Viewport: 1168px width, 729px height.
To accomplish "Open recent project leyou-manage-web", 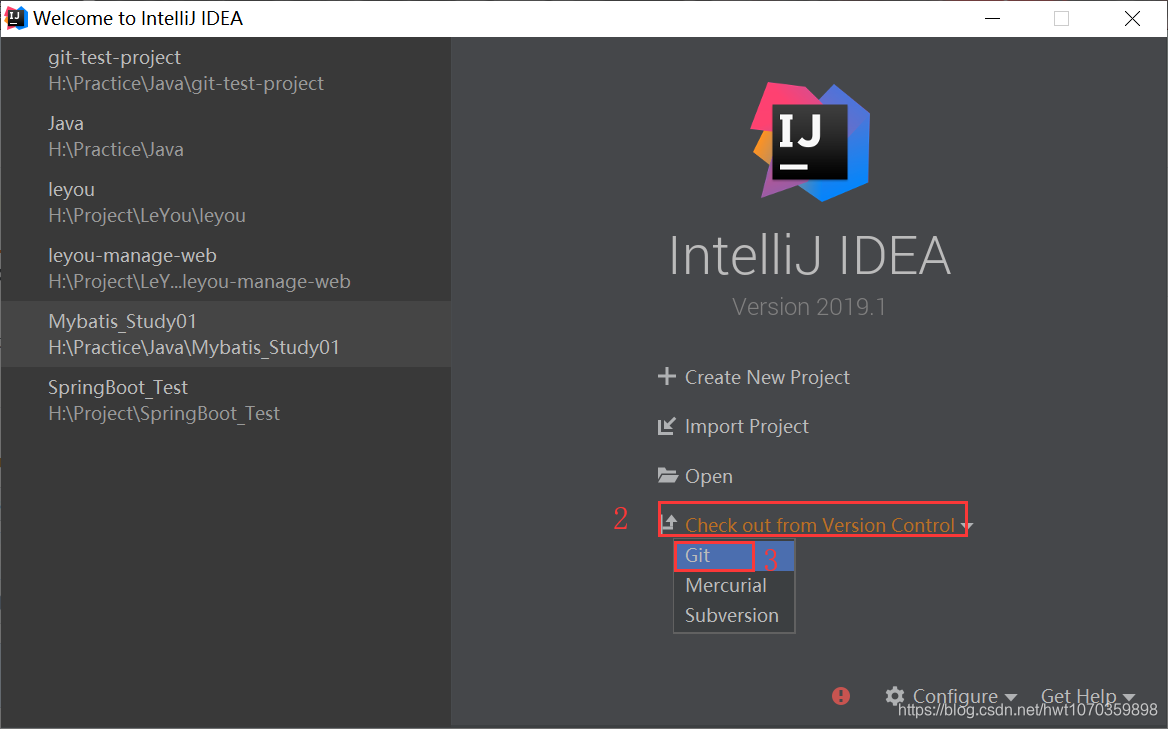I will [x=226, y=268].
